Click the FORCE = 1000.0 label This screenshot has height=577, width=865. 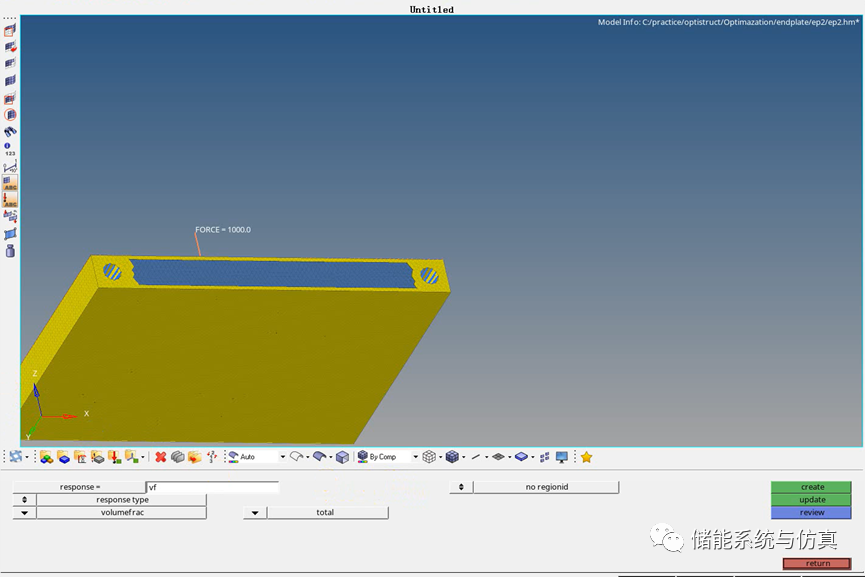pyautogui.click(x=223, y=229)
